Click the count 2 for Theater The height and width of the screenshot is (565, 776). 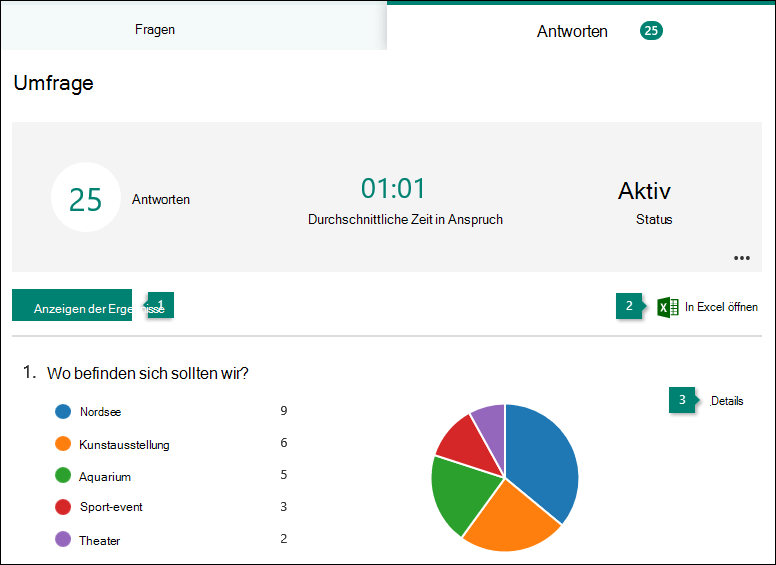(284, 539)
